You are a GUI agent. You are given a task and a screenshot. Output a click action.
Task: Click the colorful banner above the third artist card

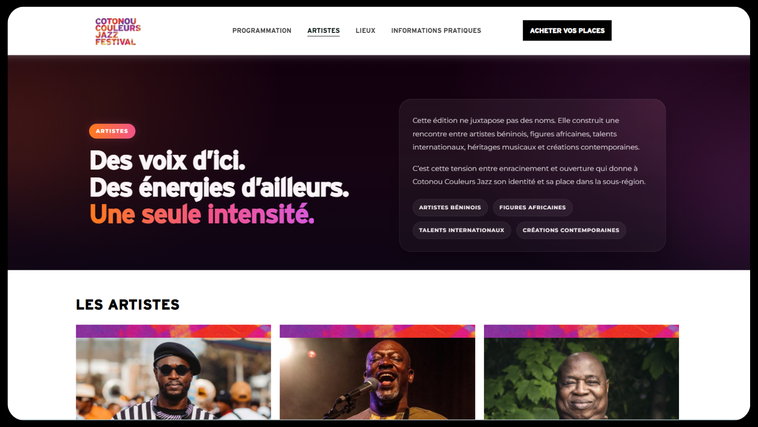click(581, 331)
